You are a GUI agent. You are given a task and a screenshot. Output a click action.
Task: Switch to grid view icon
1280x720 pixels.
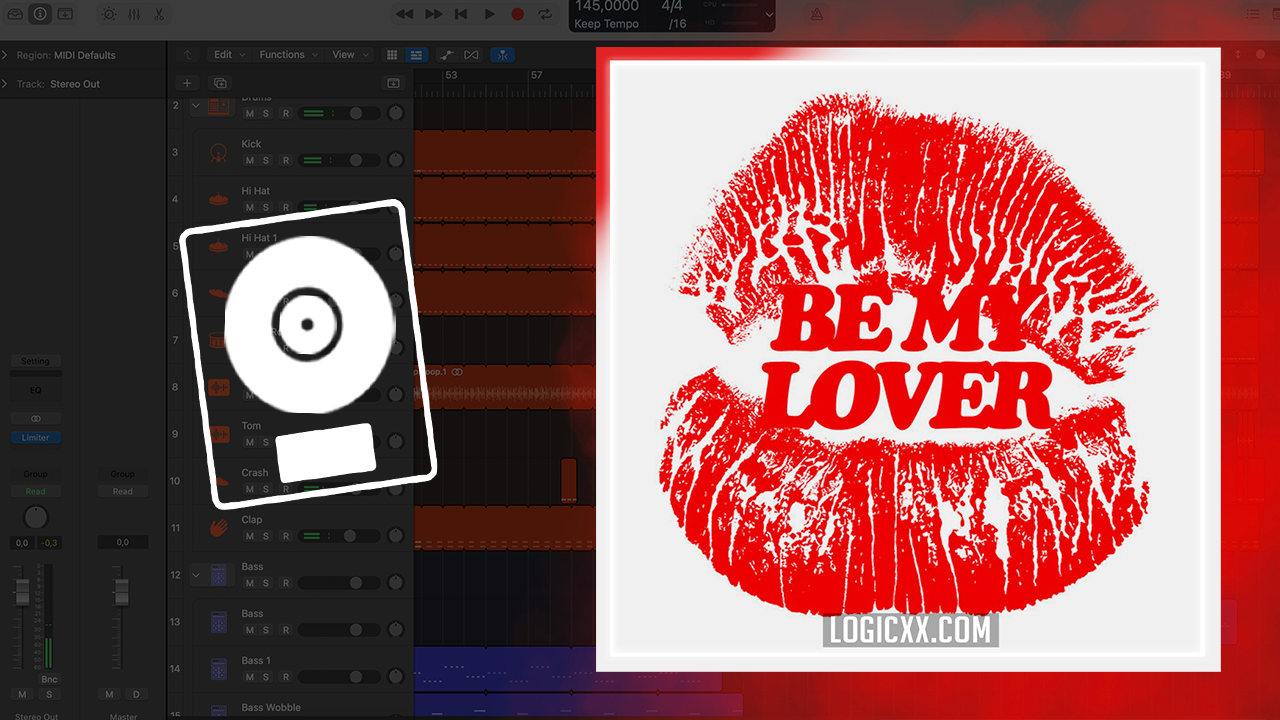(x=393, y=55)
